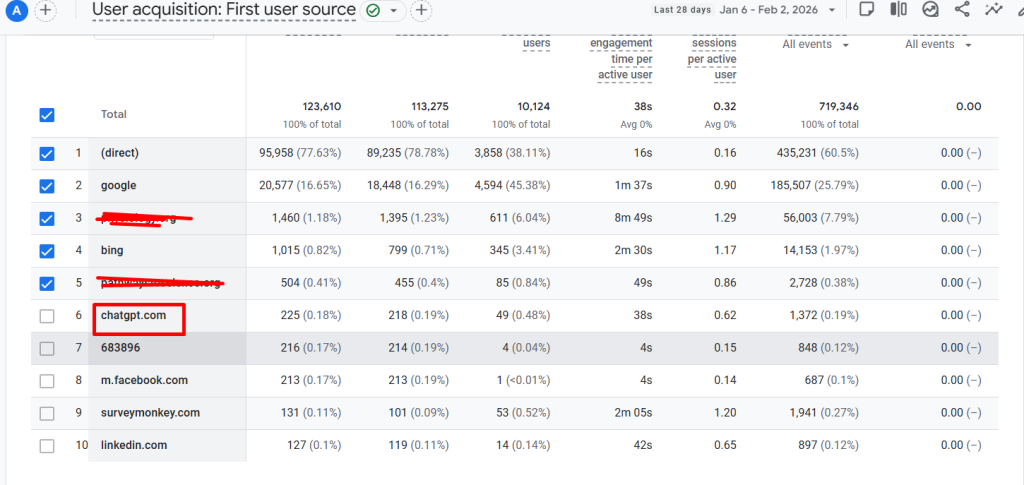Click the add comparison plus icon

tap(46, 10)
